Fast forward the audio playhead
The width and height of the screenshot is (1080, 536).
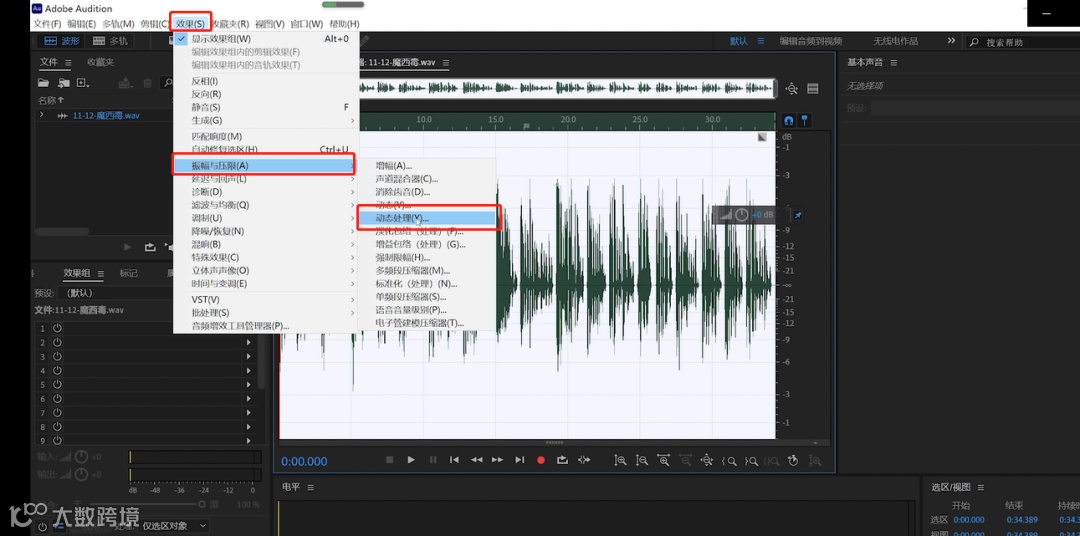[497, 460]
